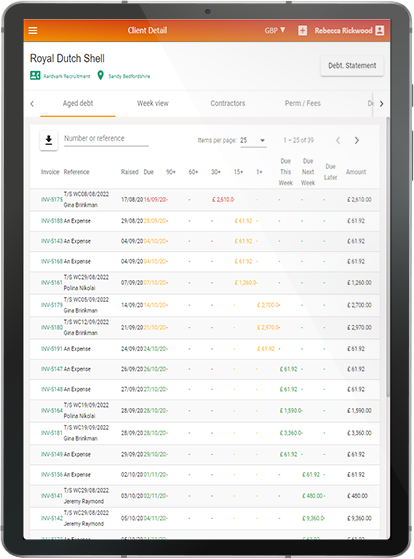Open invoice INV-5142

pos(52,518)
